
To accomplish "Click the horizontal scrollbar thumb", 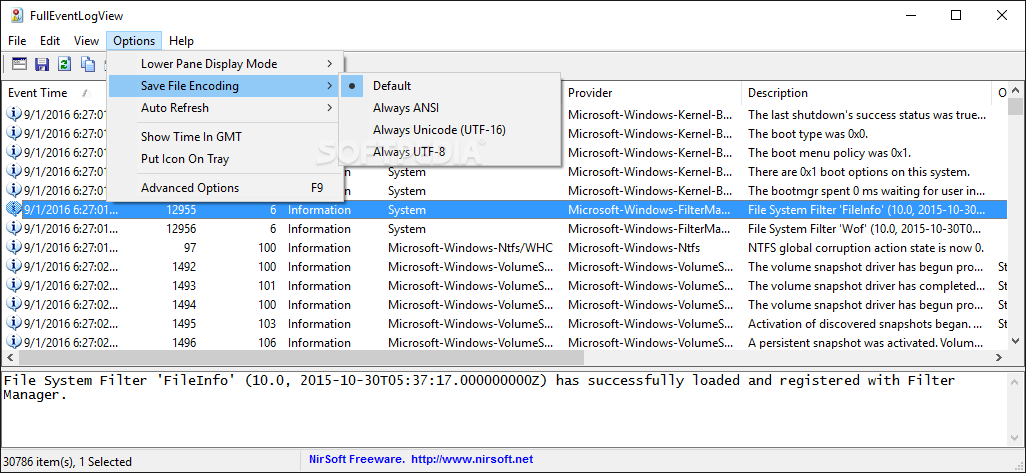I will pyautogui.click(x=301, y=357).
